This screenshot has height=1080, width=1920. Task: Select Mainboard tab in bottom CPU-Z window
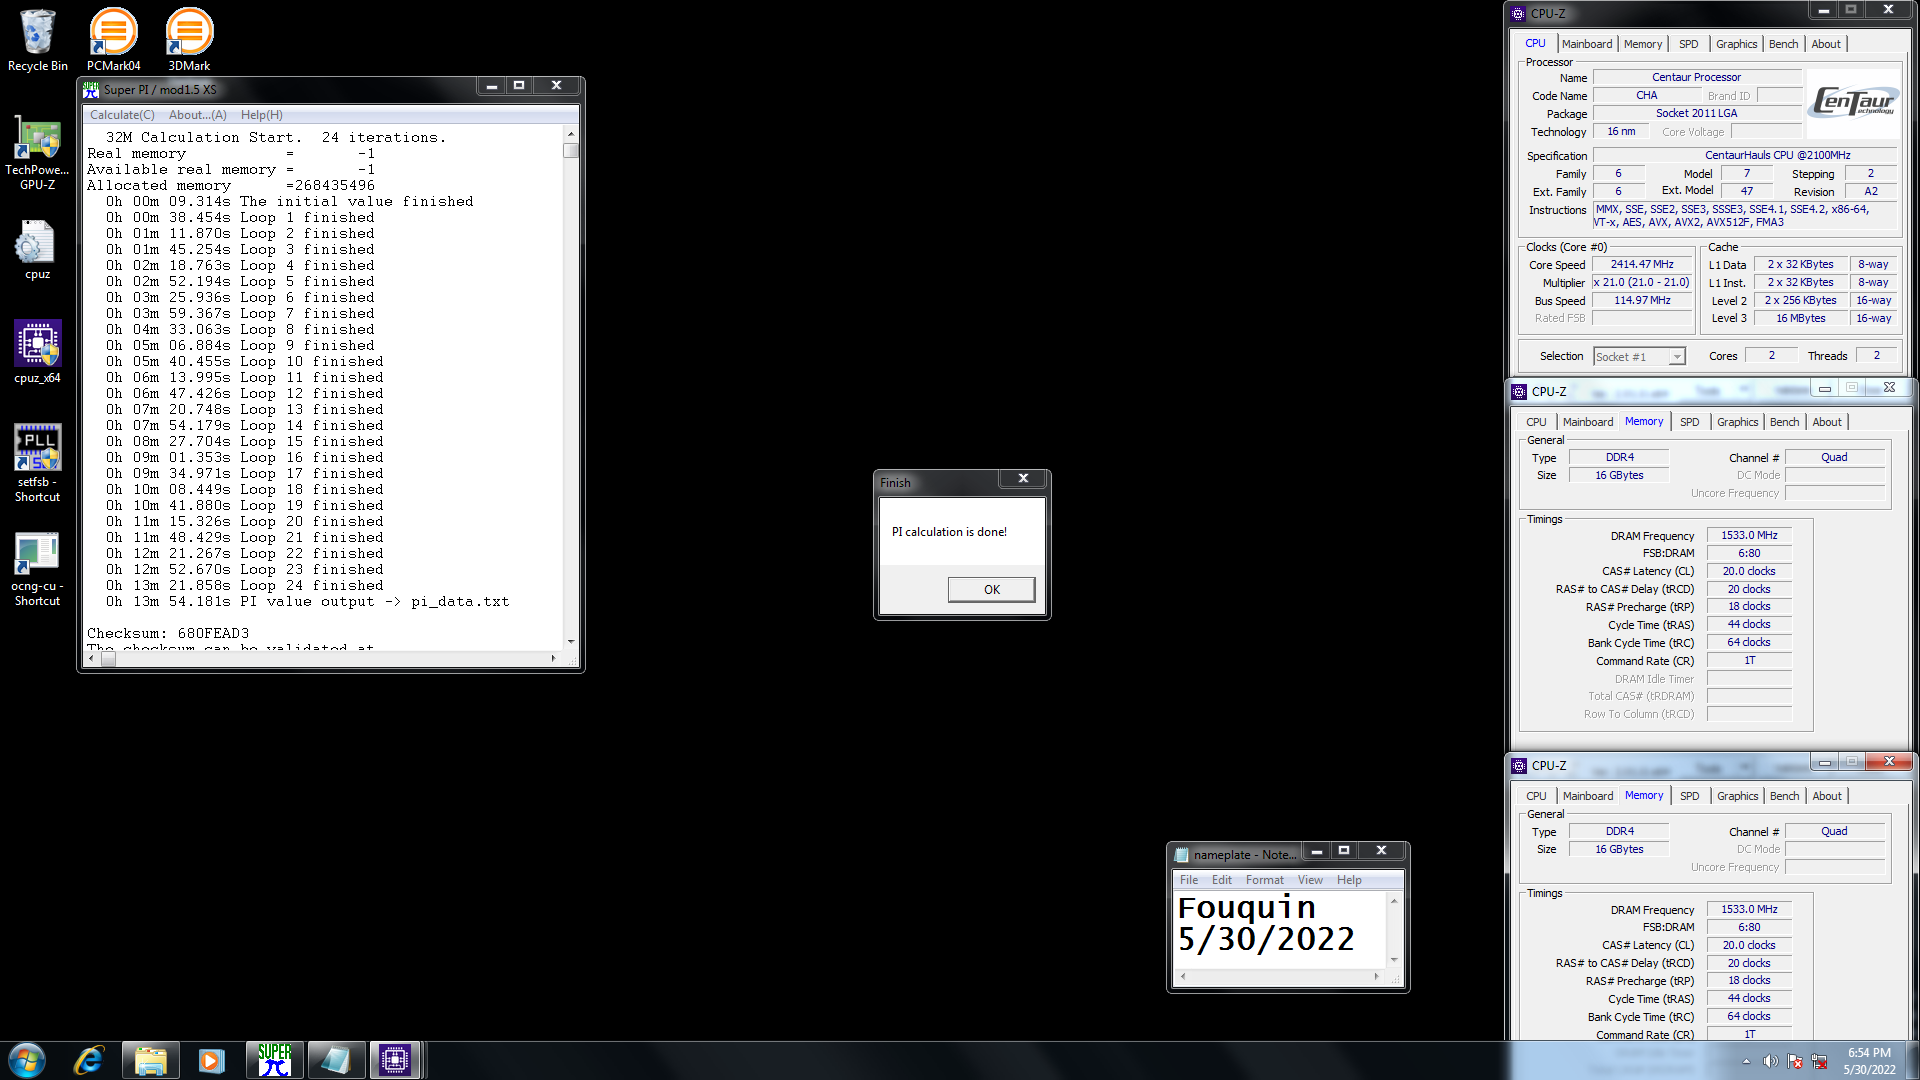coord(1588,796)
